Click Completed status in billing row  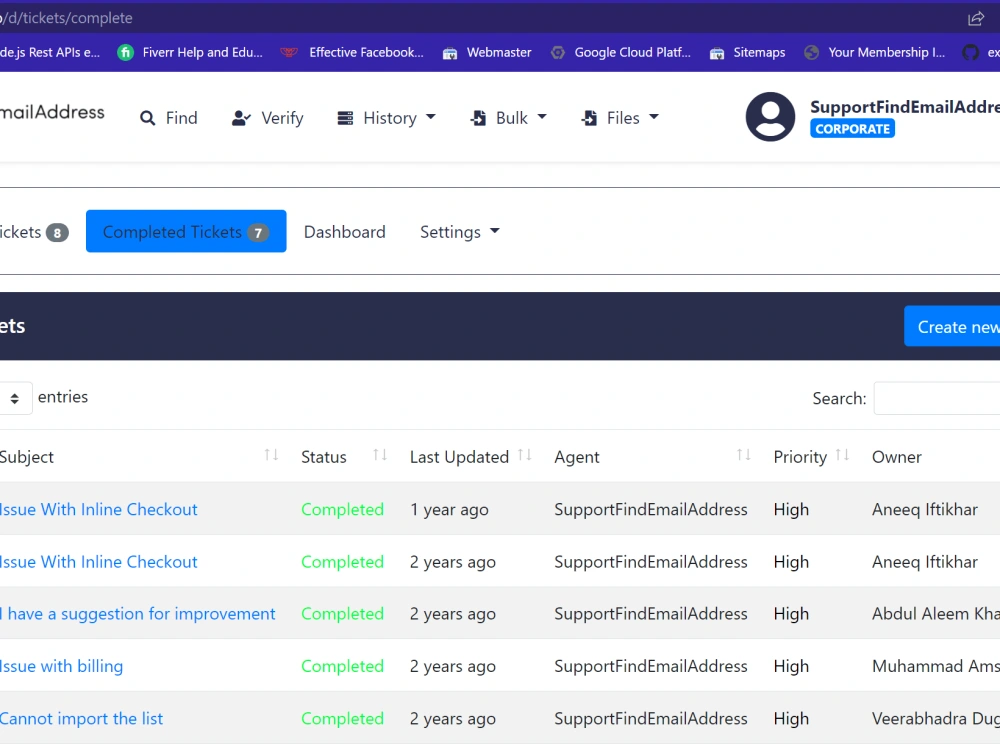click(342, 666)
